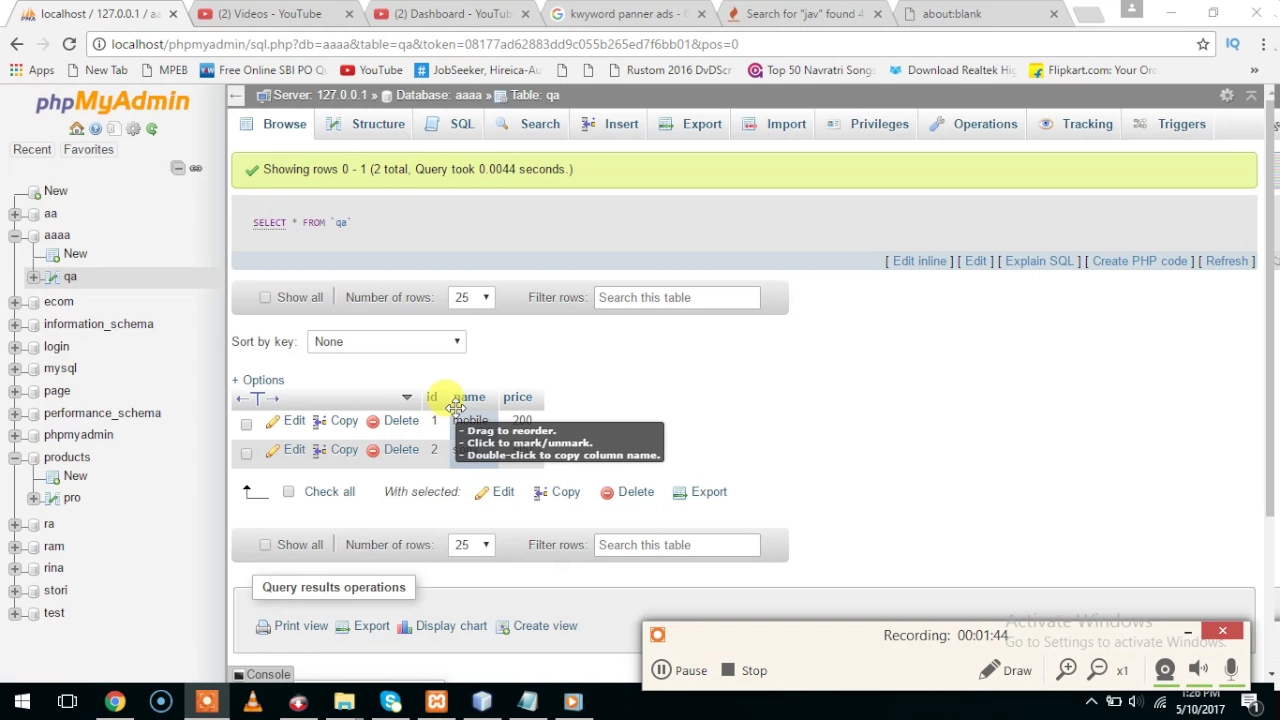Open Create view in query results operations
Screen dimensions: 1280x720
[x=537, y=626]
